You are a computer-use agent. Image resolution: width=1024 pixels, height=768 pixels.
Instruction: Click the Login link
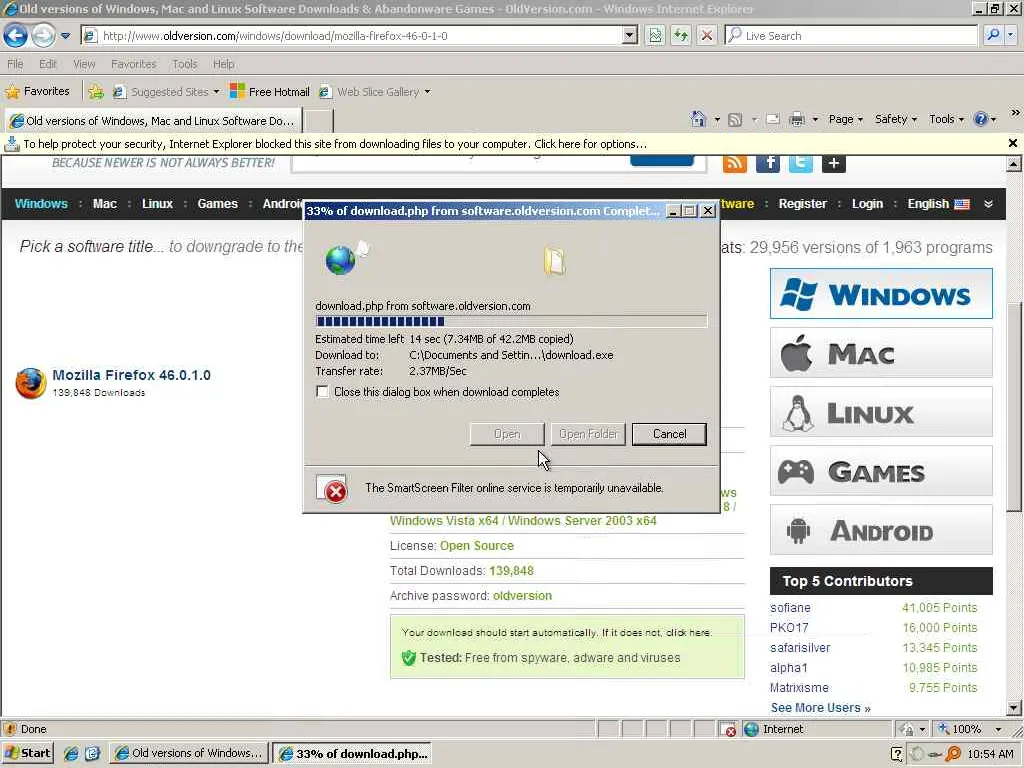867,204
